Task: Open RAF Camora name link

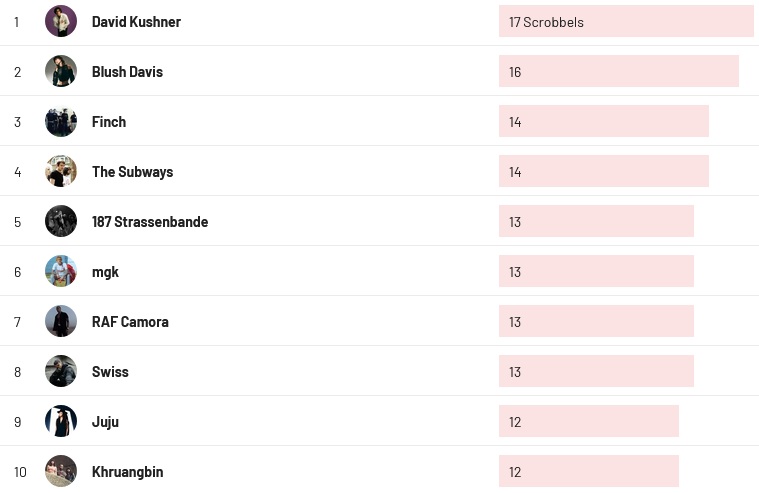Action: (x=130, y=322)
